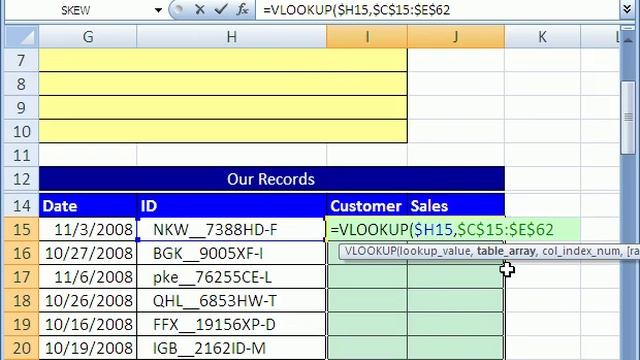Click ID cell FFX__19156XP-D

[231, 324]
